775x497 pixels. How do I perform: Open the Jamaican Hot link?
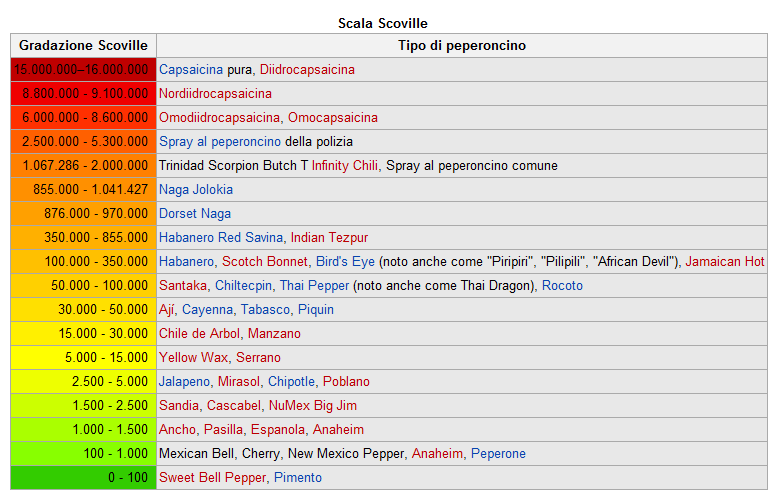pos(725,262)
